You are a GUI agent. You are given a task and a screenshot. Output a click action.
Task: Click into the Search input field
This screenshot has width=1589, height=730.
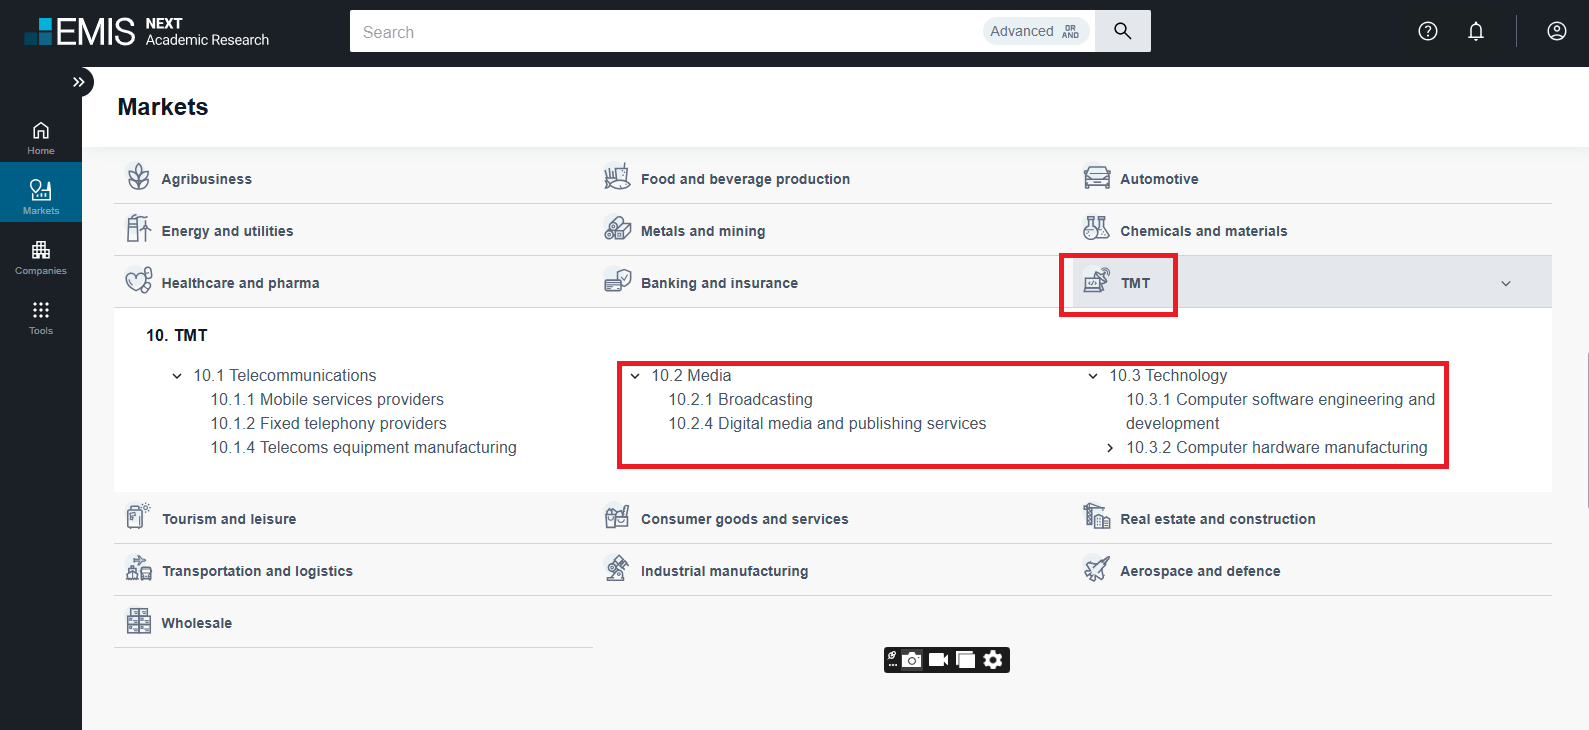click(660, 32)
